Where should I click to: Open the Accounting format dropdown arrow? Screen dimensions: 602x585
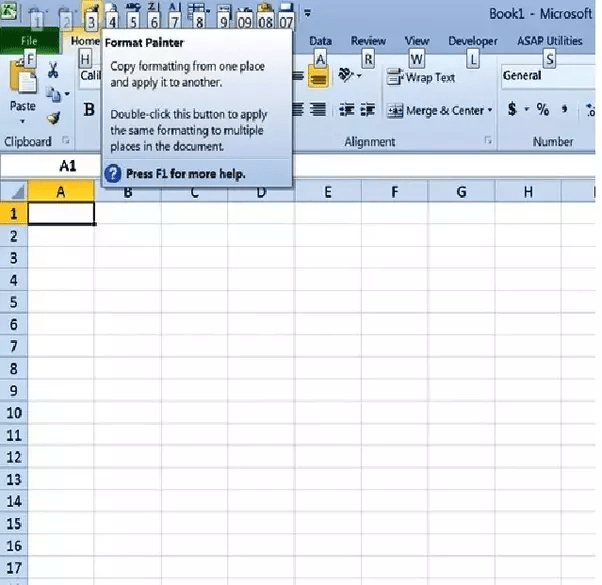[x=527, y=109]
